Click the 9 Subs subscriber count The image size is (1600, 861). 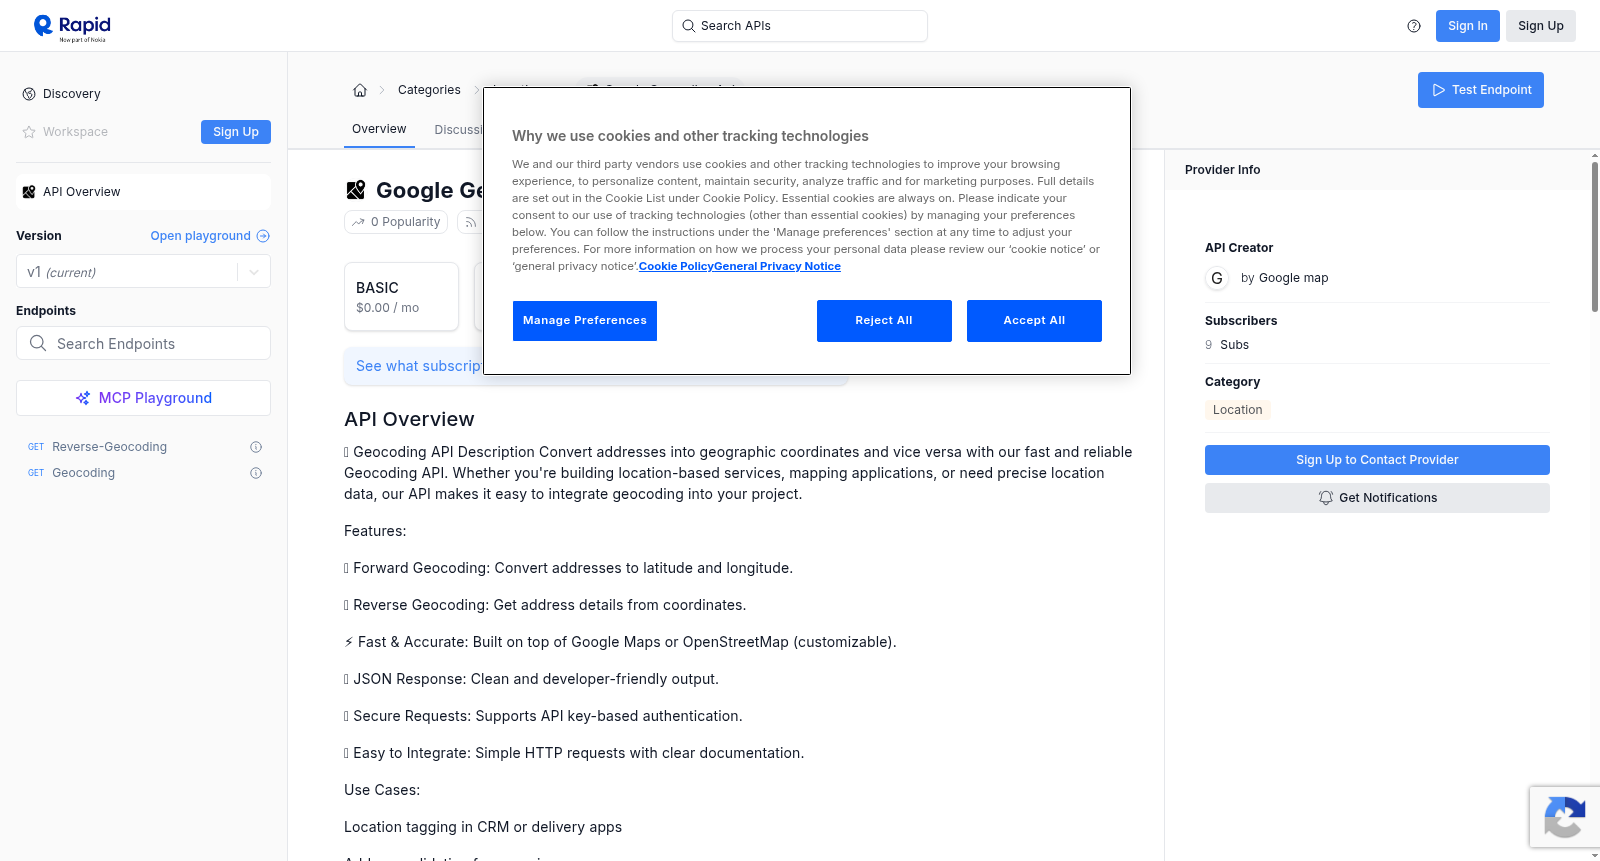(x=1227, y=345)
